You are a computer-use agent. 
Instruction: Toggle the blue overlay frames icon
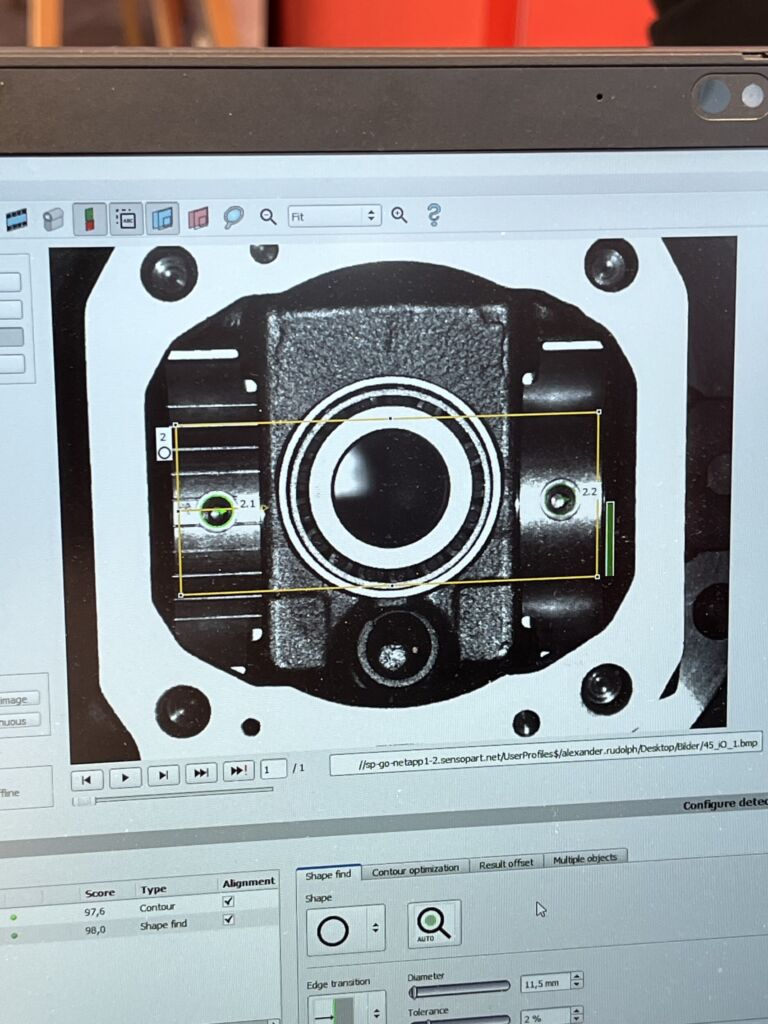coord(162,218)
